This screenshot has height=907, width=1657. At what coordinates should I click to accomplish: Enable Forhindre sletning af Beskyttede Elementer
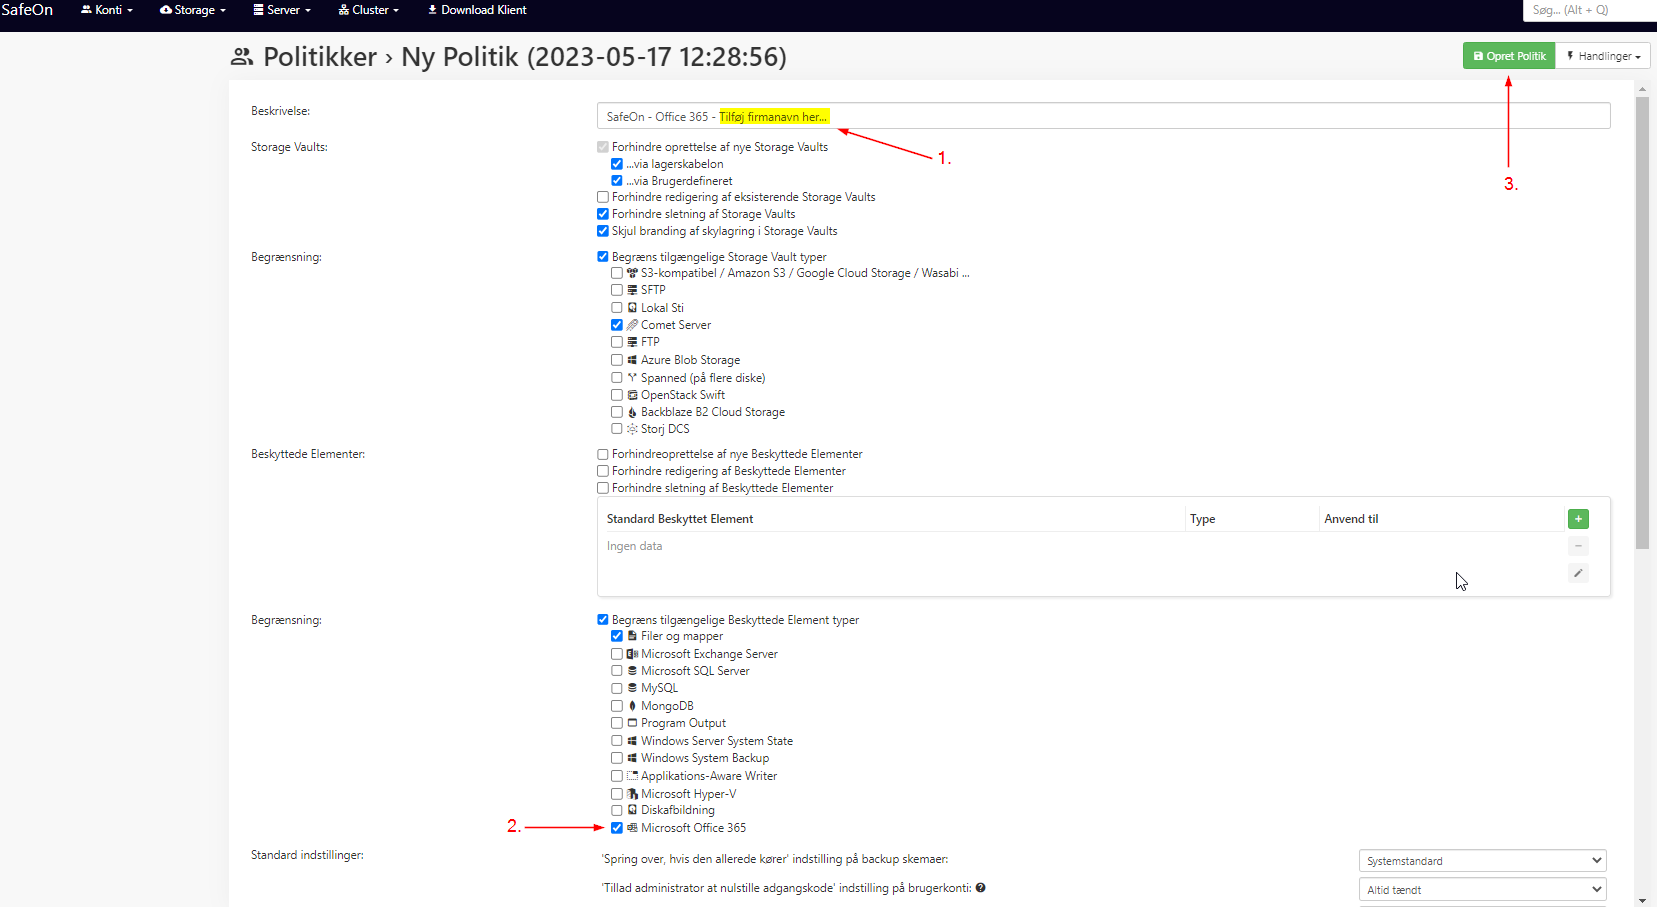[x=603, y=488]
